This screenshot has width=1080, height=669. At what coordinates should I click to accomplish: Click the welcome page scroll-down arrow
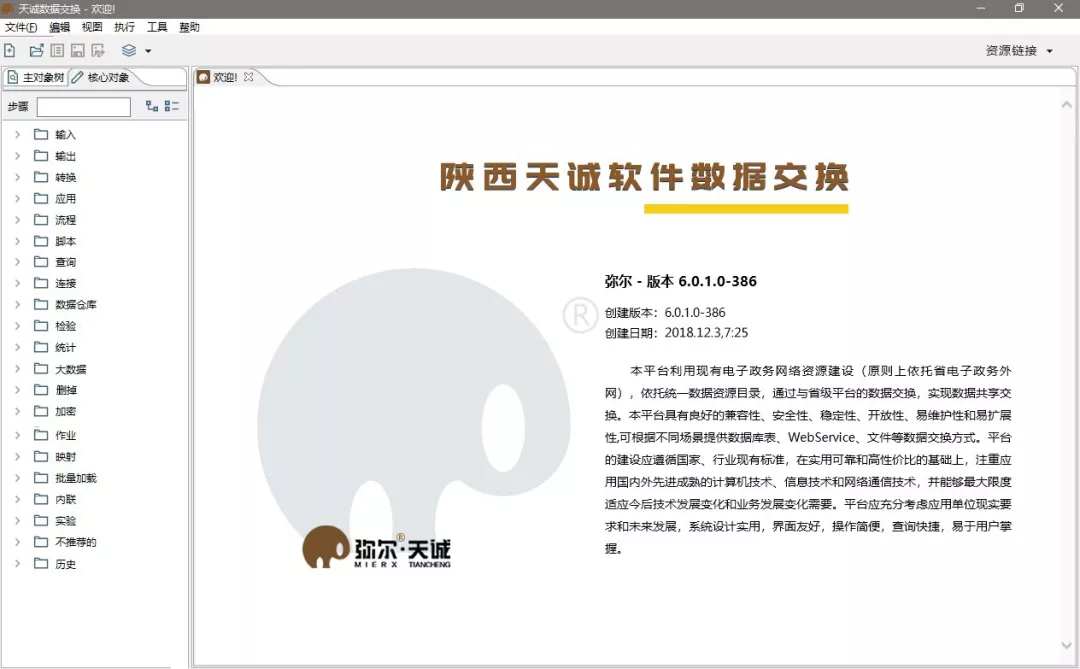[x=1066, y=646]
